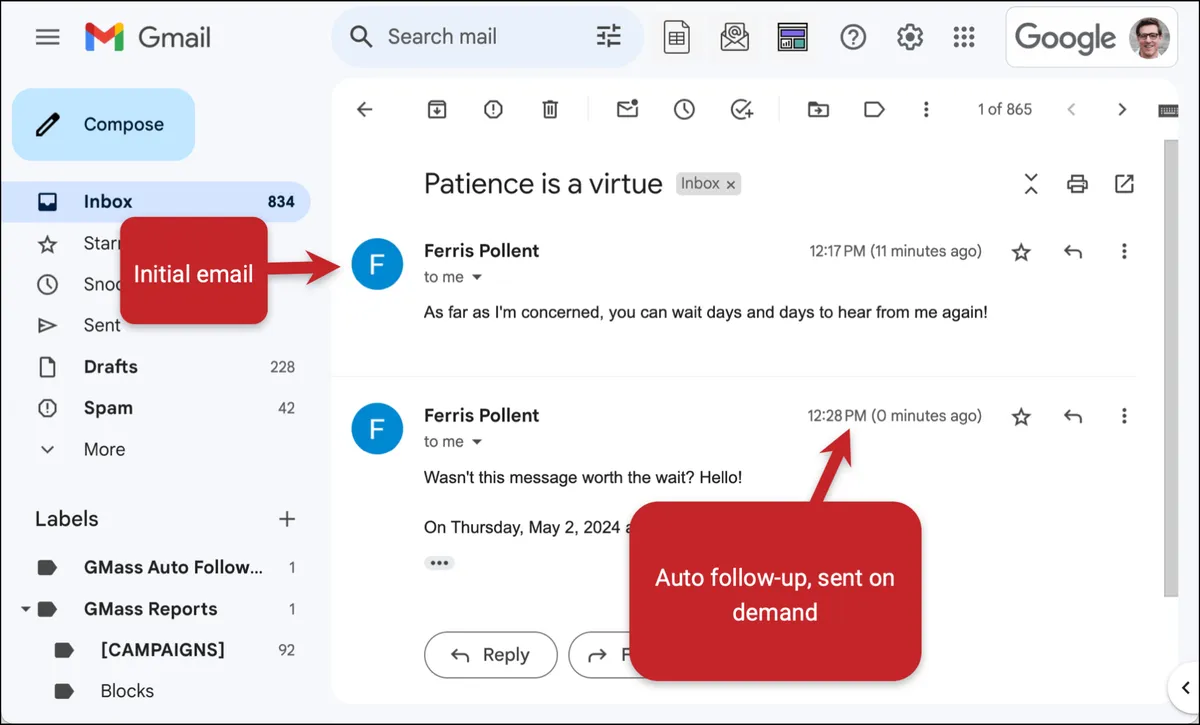
Task: Show the side panel arrow
Action: (x=1184, y=686)
